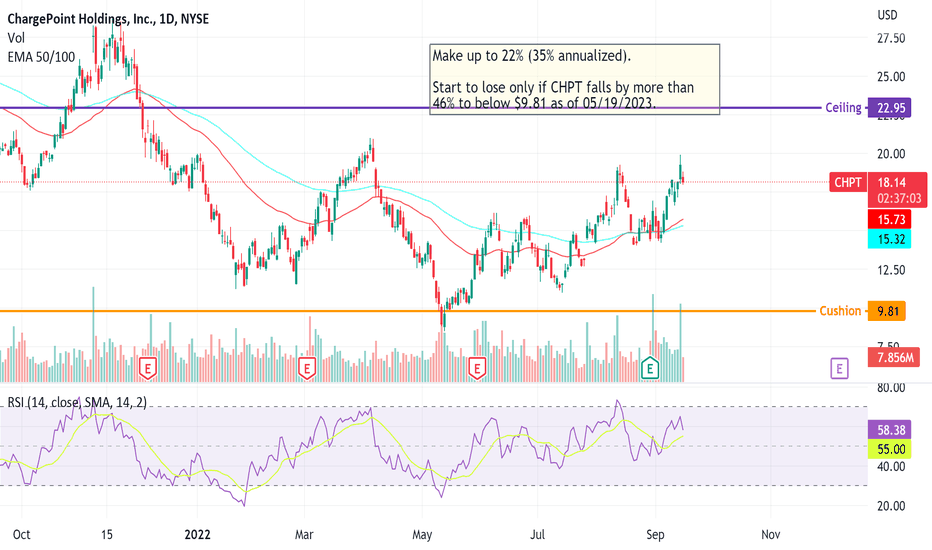932x550 pixels.
Task: Click the earnings marker at March 2022
Action: coord(307,368)
